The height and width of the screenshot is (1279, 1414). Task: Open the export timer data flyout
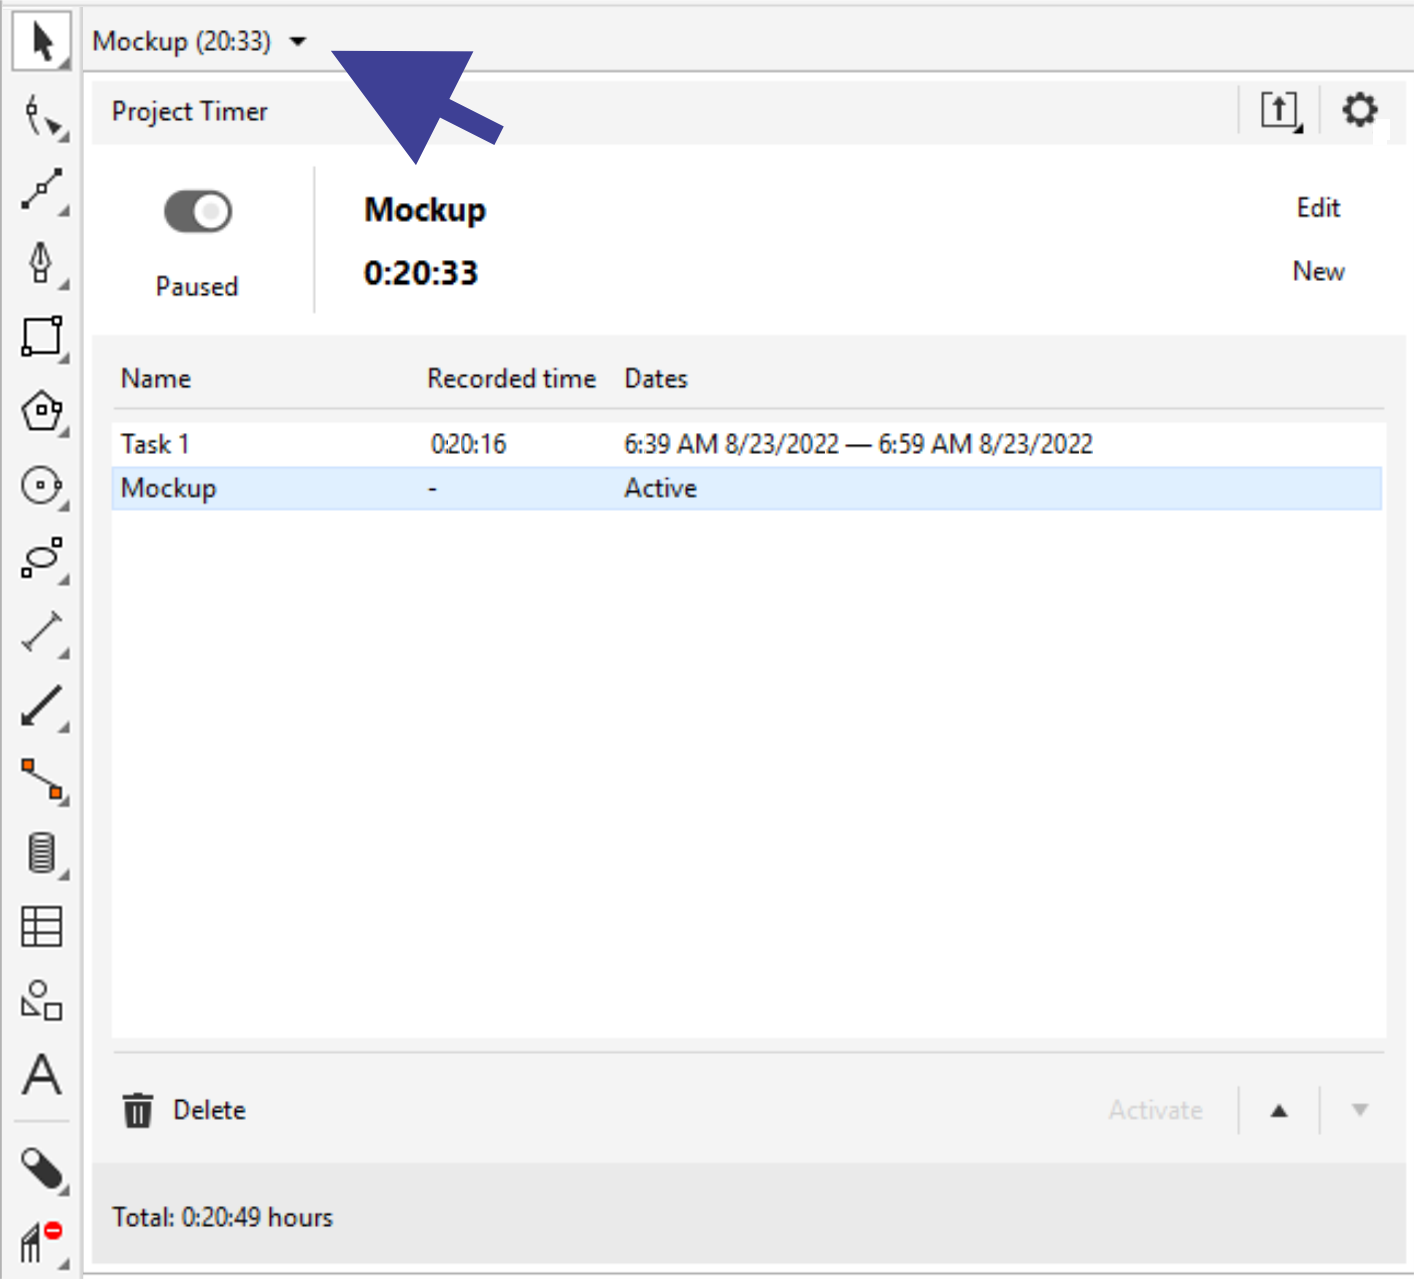tap(1280, 110)
